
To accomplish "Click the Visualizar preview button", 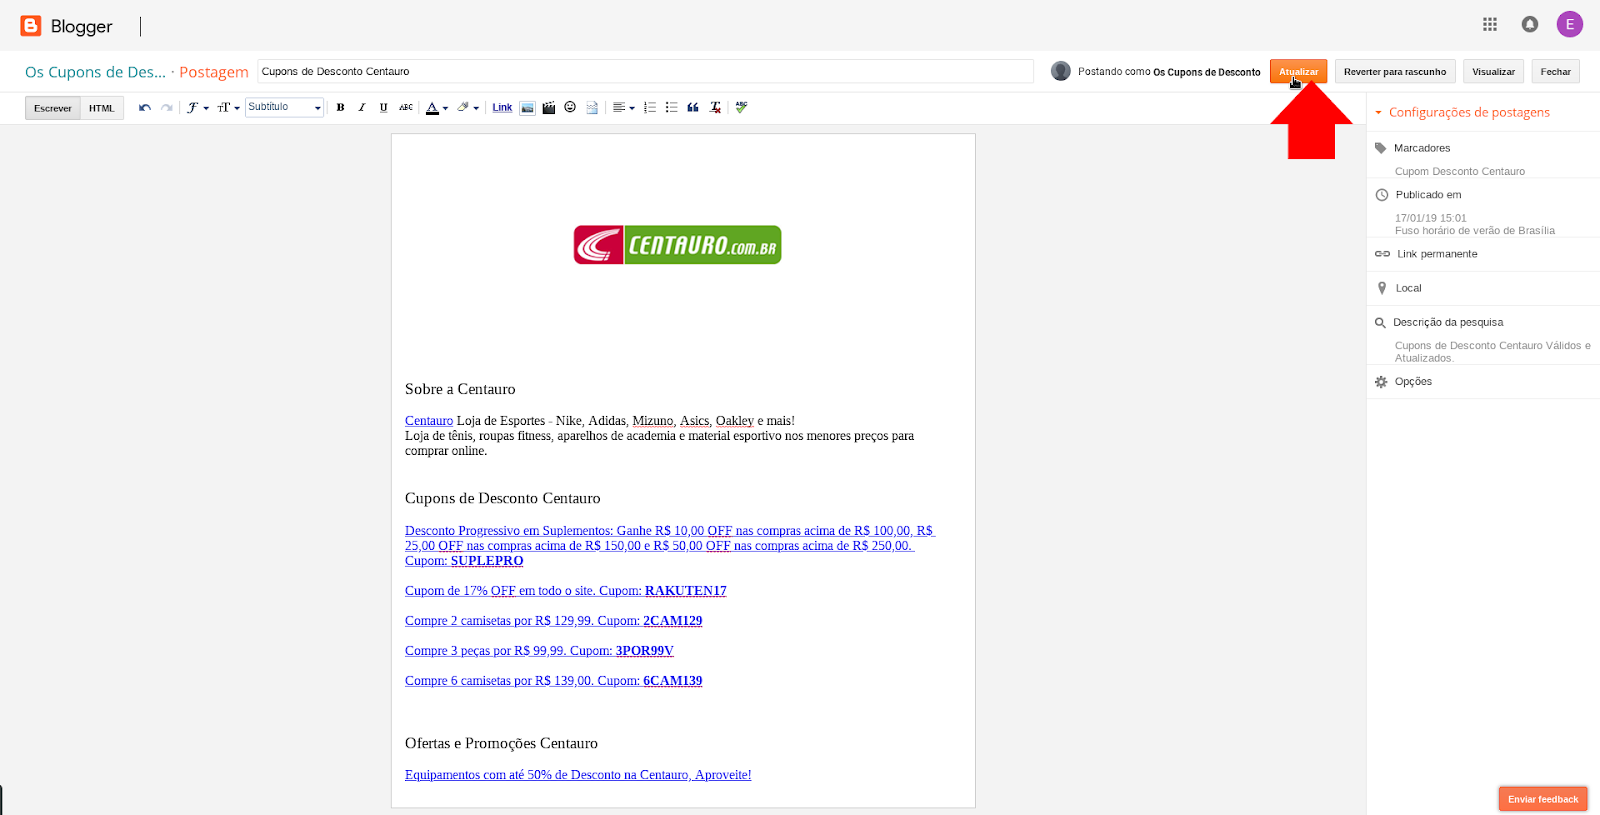I will coord(1493,72).
